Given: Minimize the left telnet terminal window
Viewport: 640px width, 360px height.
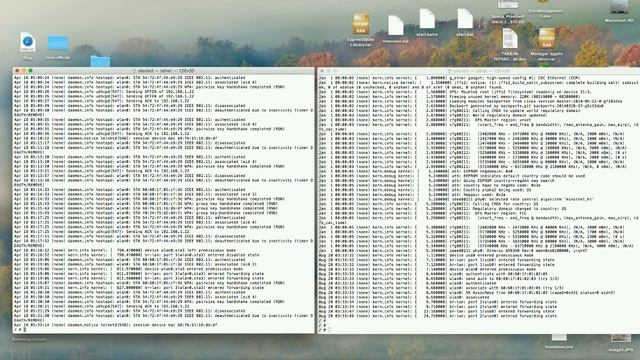Looking at the screenshot, I should click(x=24, y=71).
